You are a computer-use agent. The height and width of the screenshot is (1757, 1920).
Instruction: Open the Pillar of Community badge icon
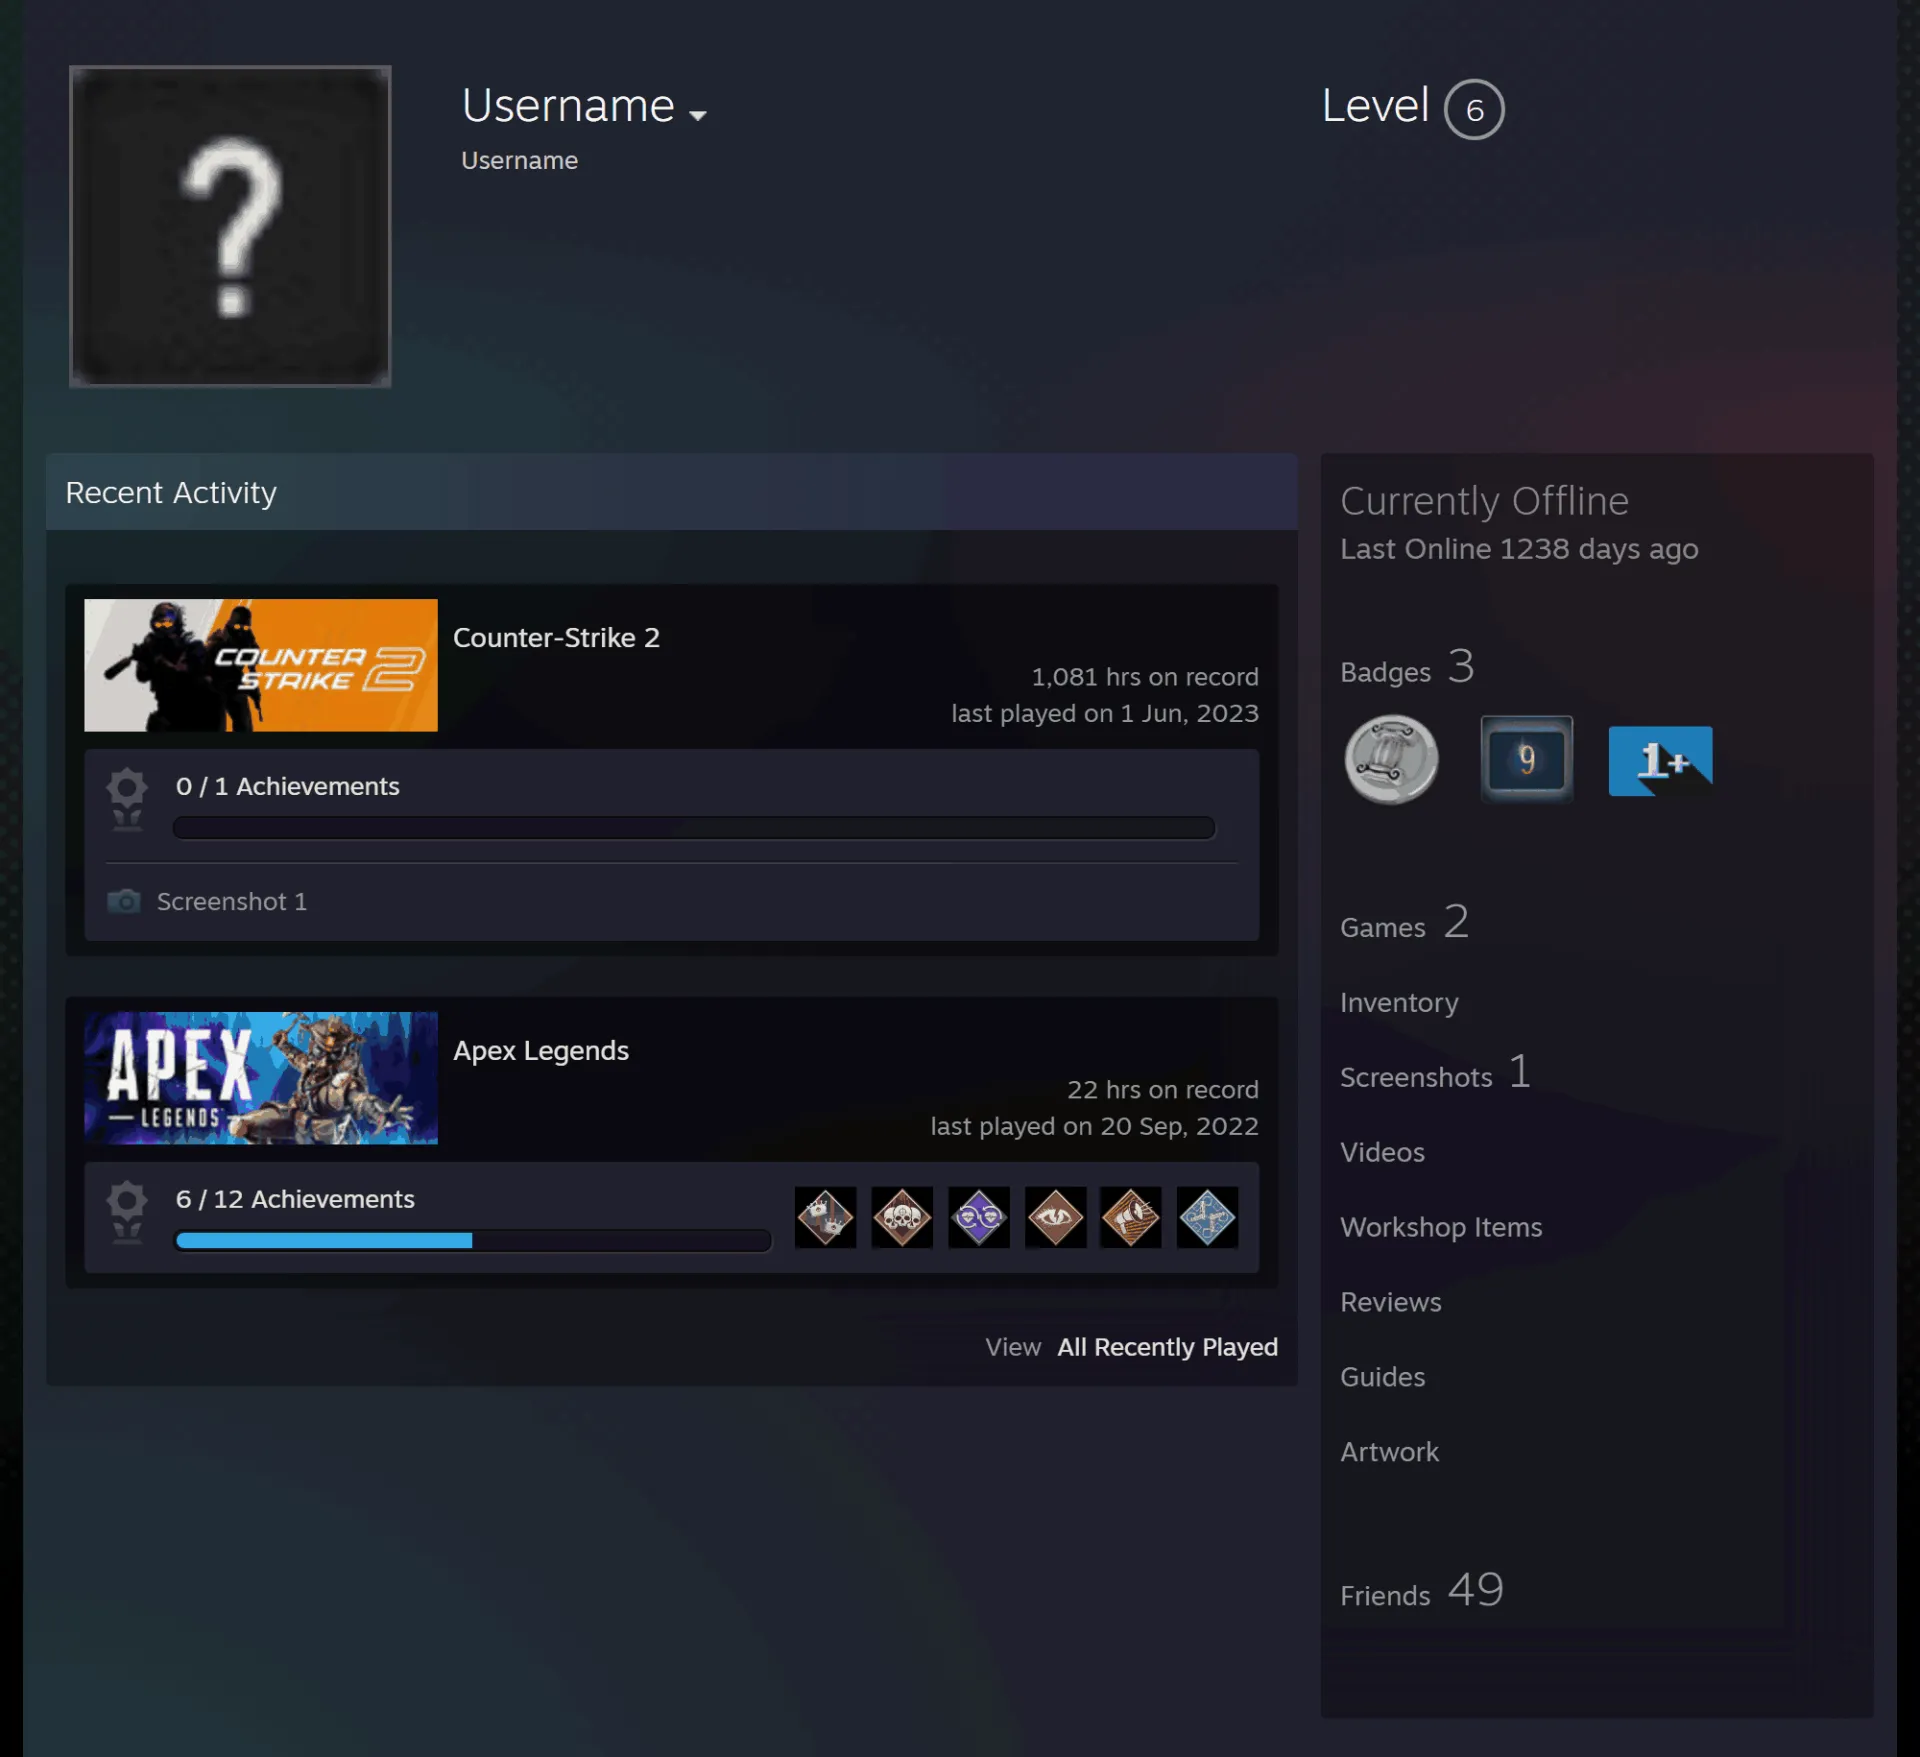(1391, 759)
